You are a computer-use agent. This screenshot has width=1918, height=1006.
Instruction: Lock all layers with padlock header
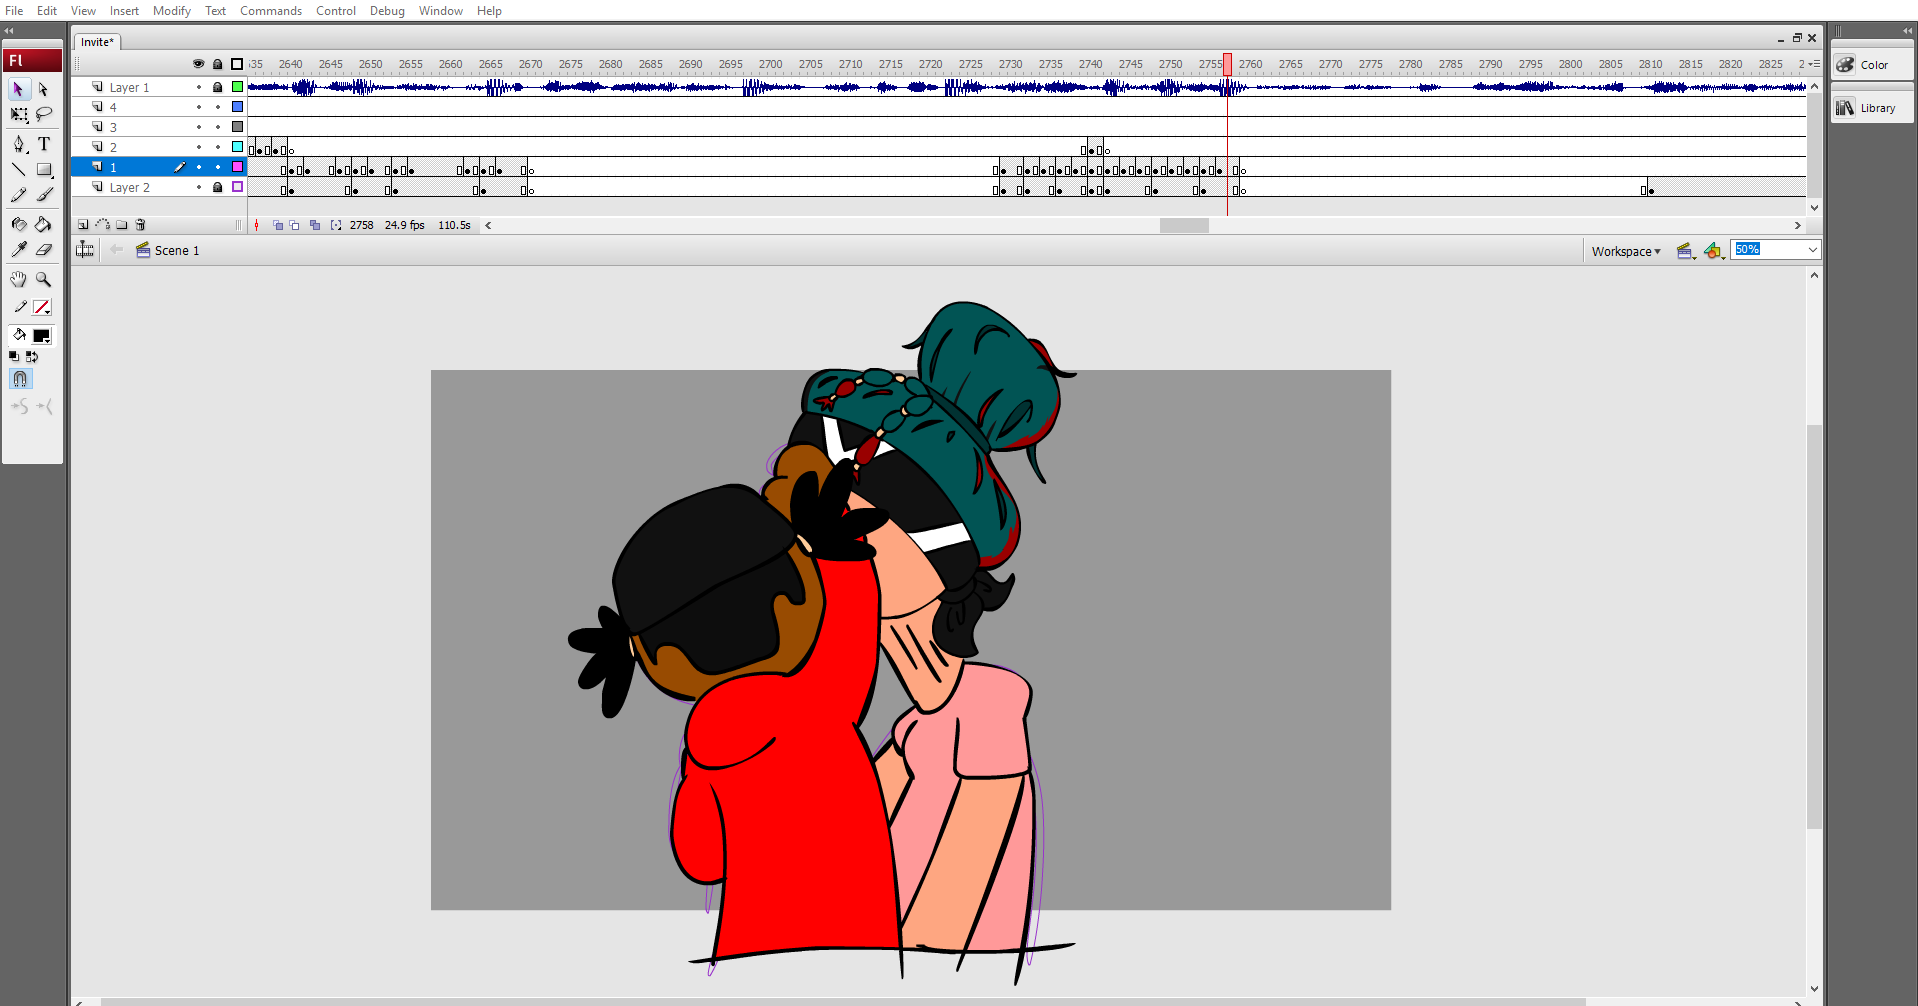(218, 64)
